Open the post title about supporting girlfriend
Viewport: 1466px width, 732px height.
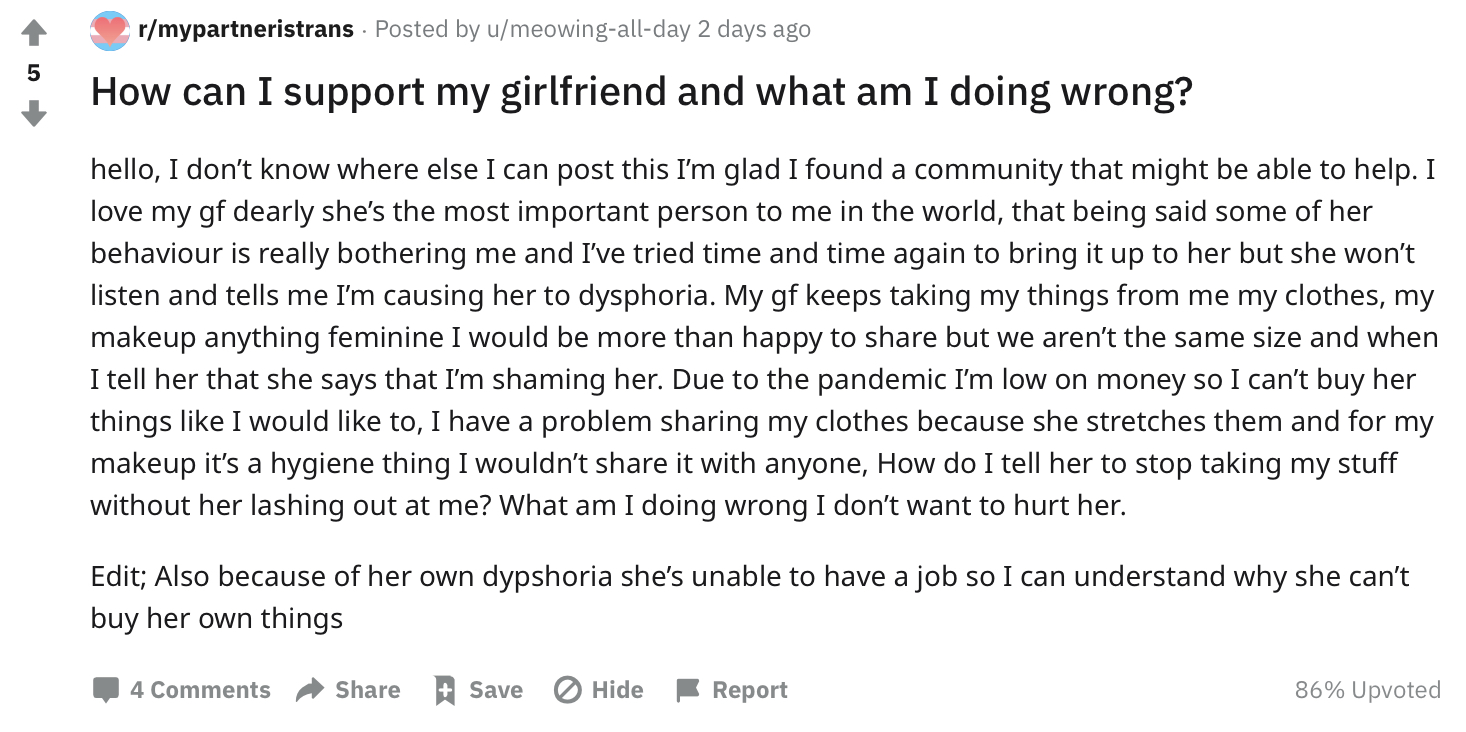pyautogui.click(x=641, y=93)
